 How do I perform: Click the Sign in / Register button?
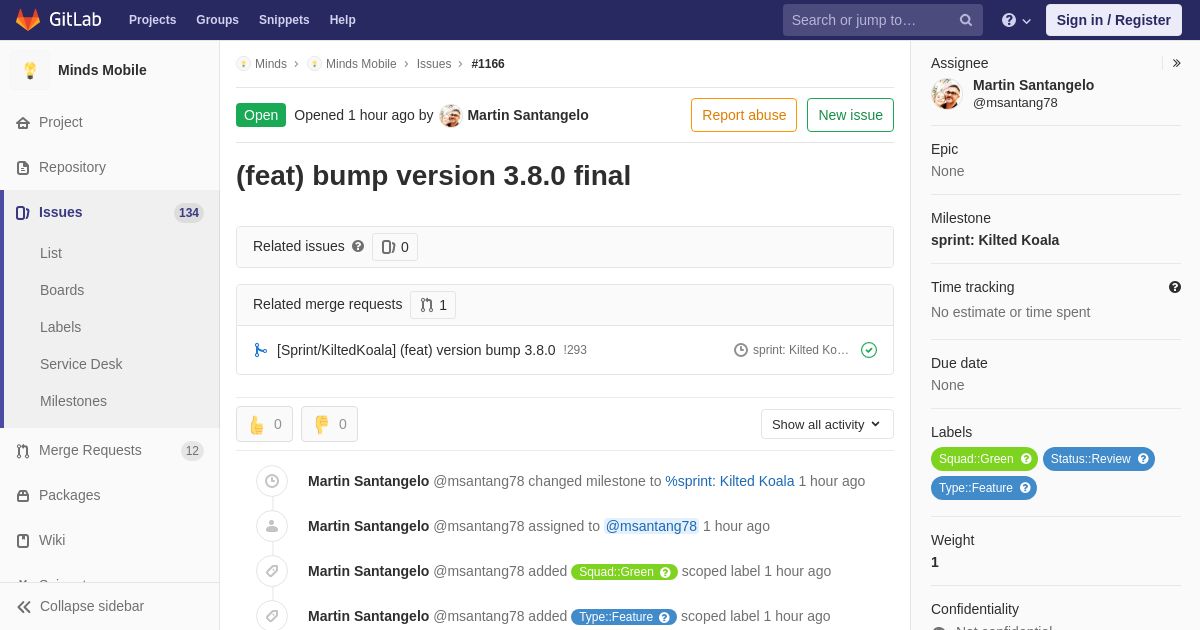coord(1113,20)
